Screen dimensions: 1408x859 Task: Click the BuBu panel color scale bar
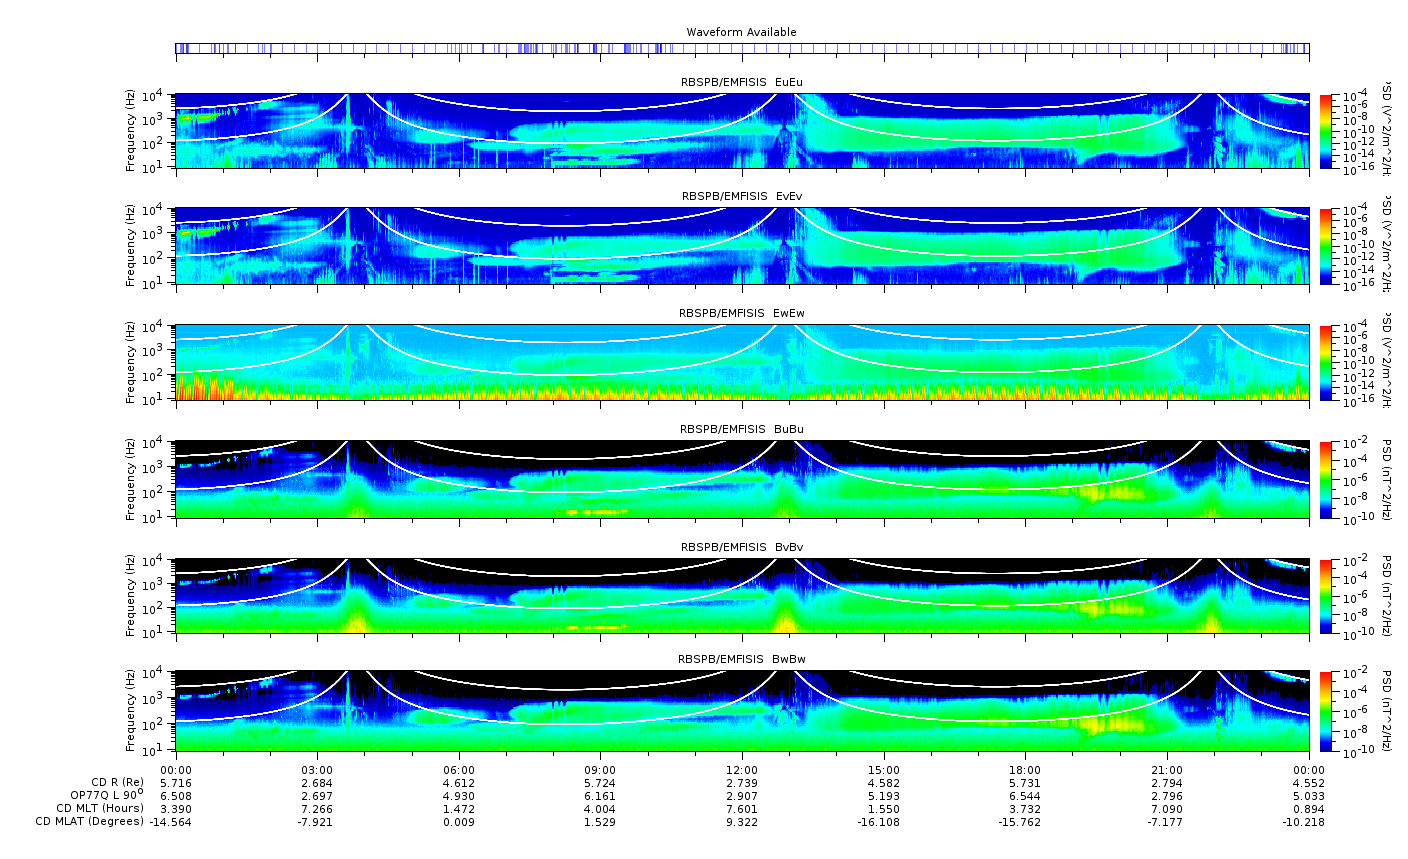click(x=1325, y=479)
